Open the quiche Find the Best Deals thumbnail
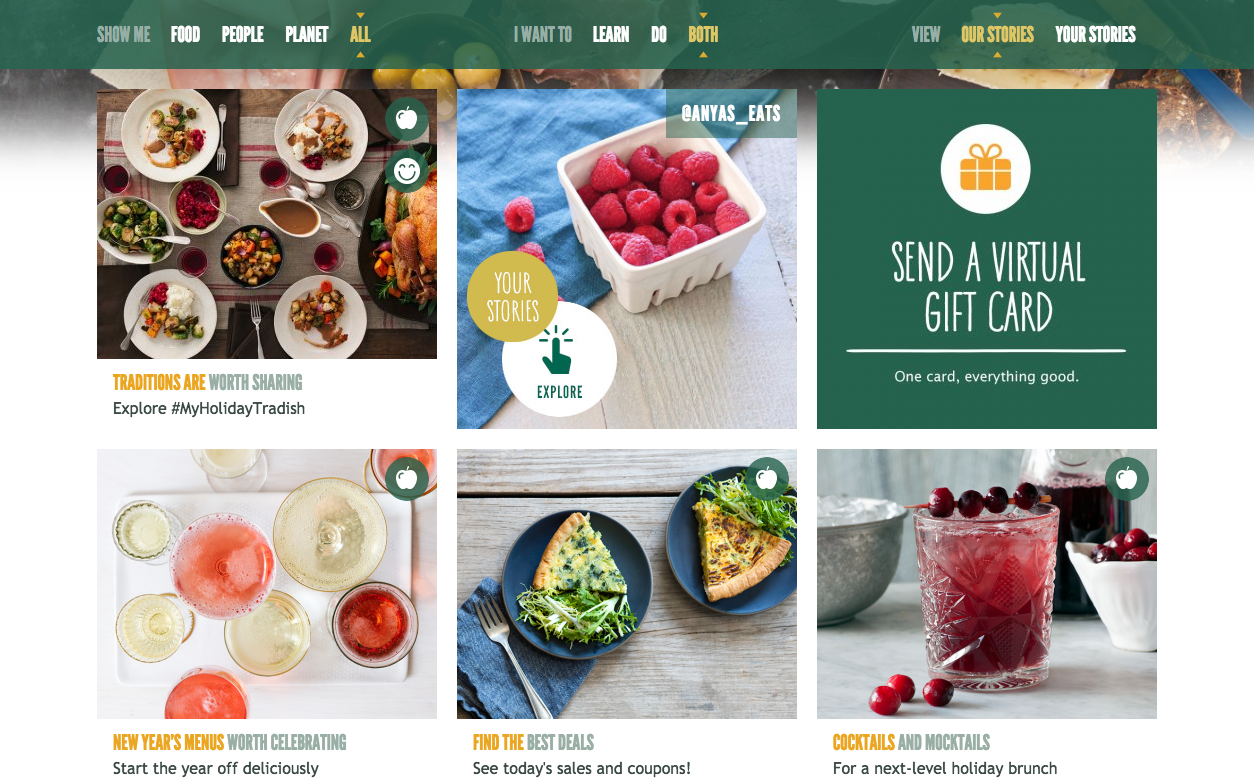Screen dimensions: 1254x784 [627, 584]
